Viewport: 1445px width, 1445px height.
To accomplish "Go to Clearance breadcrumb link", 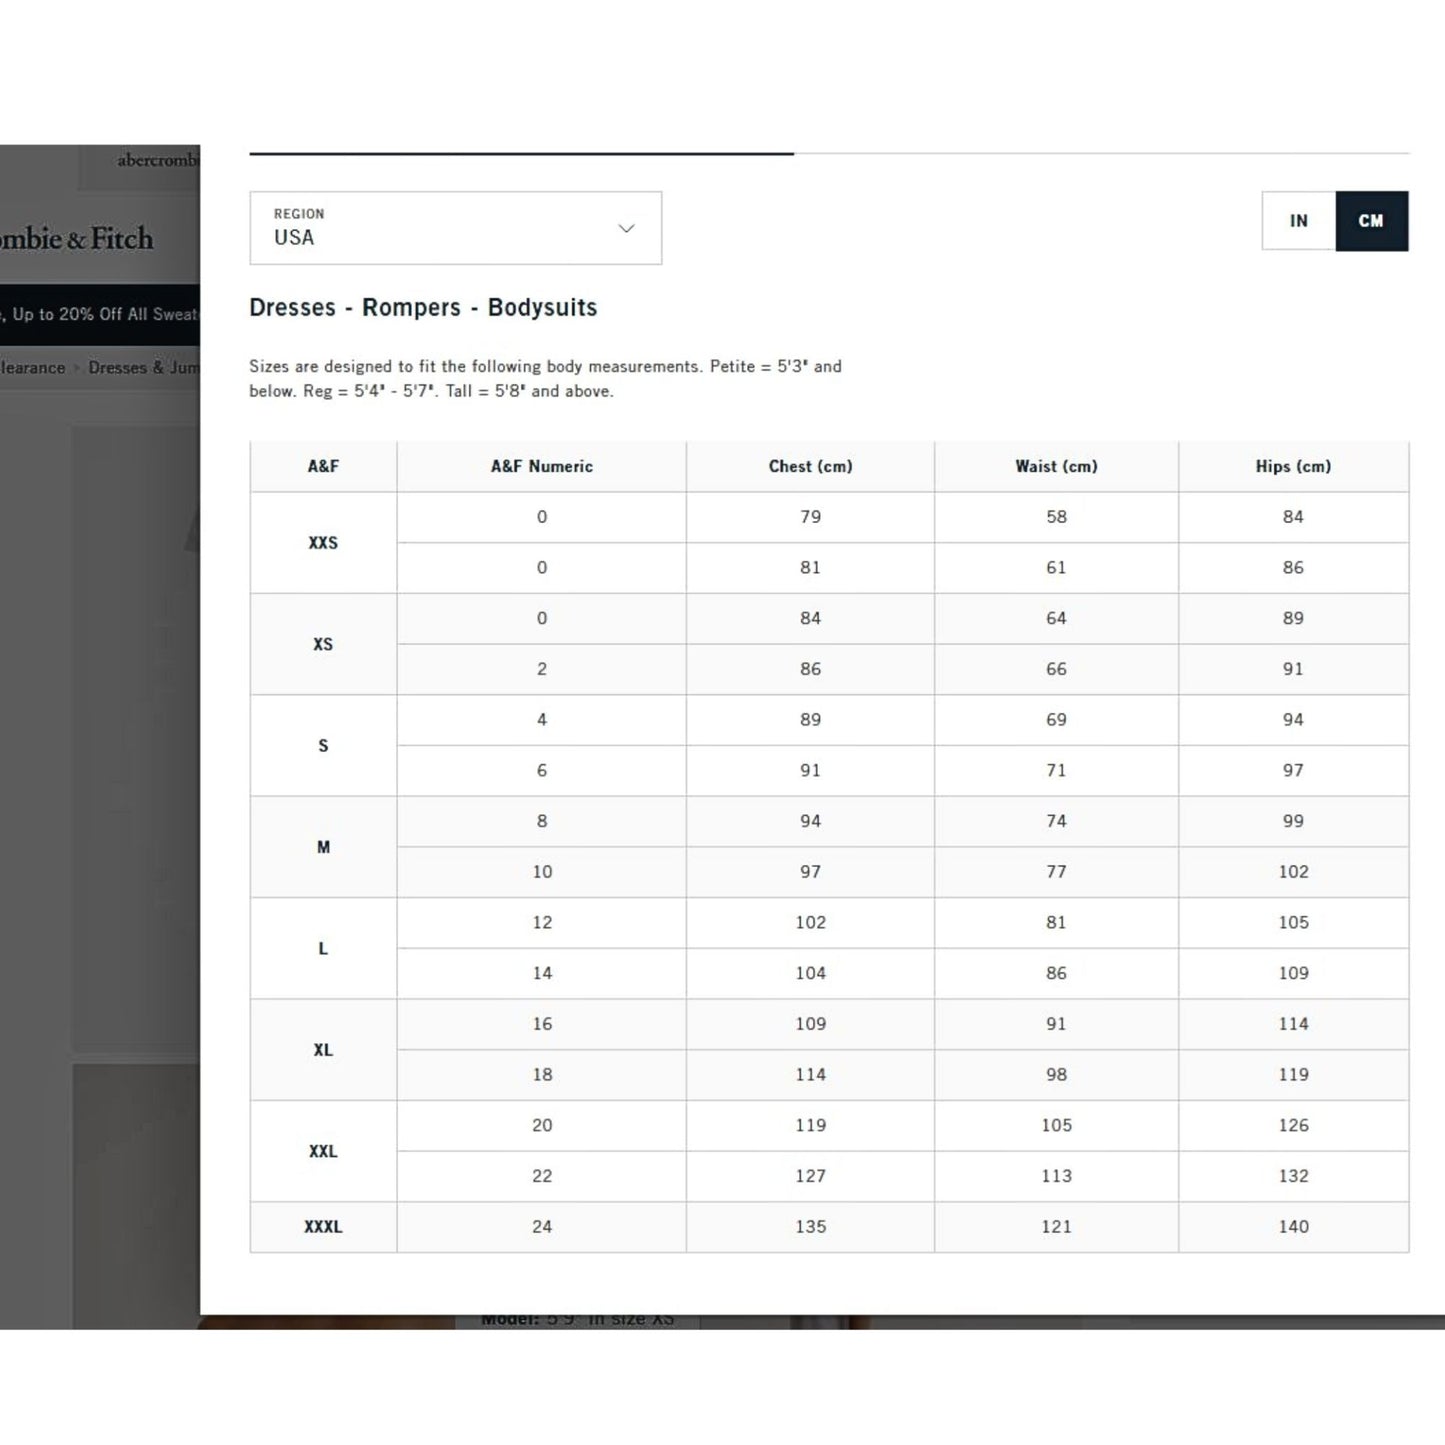I will [x=32, y=368].
